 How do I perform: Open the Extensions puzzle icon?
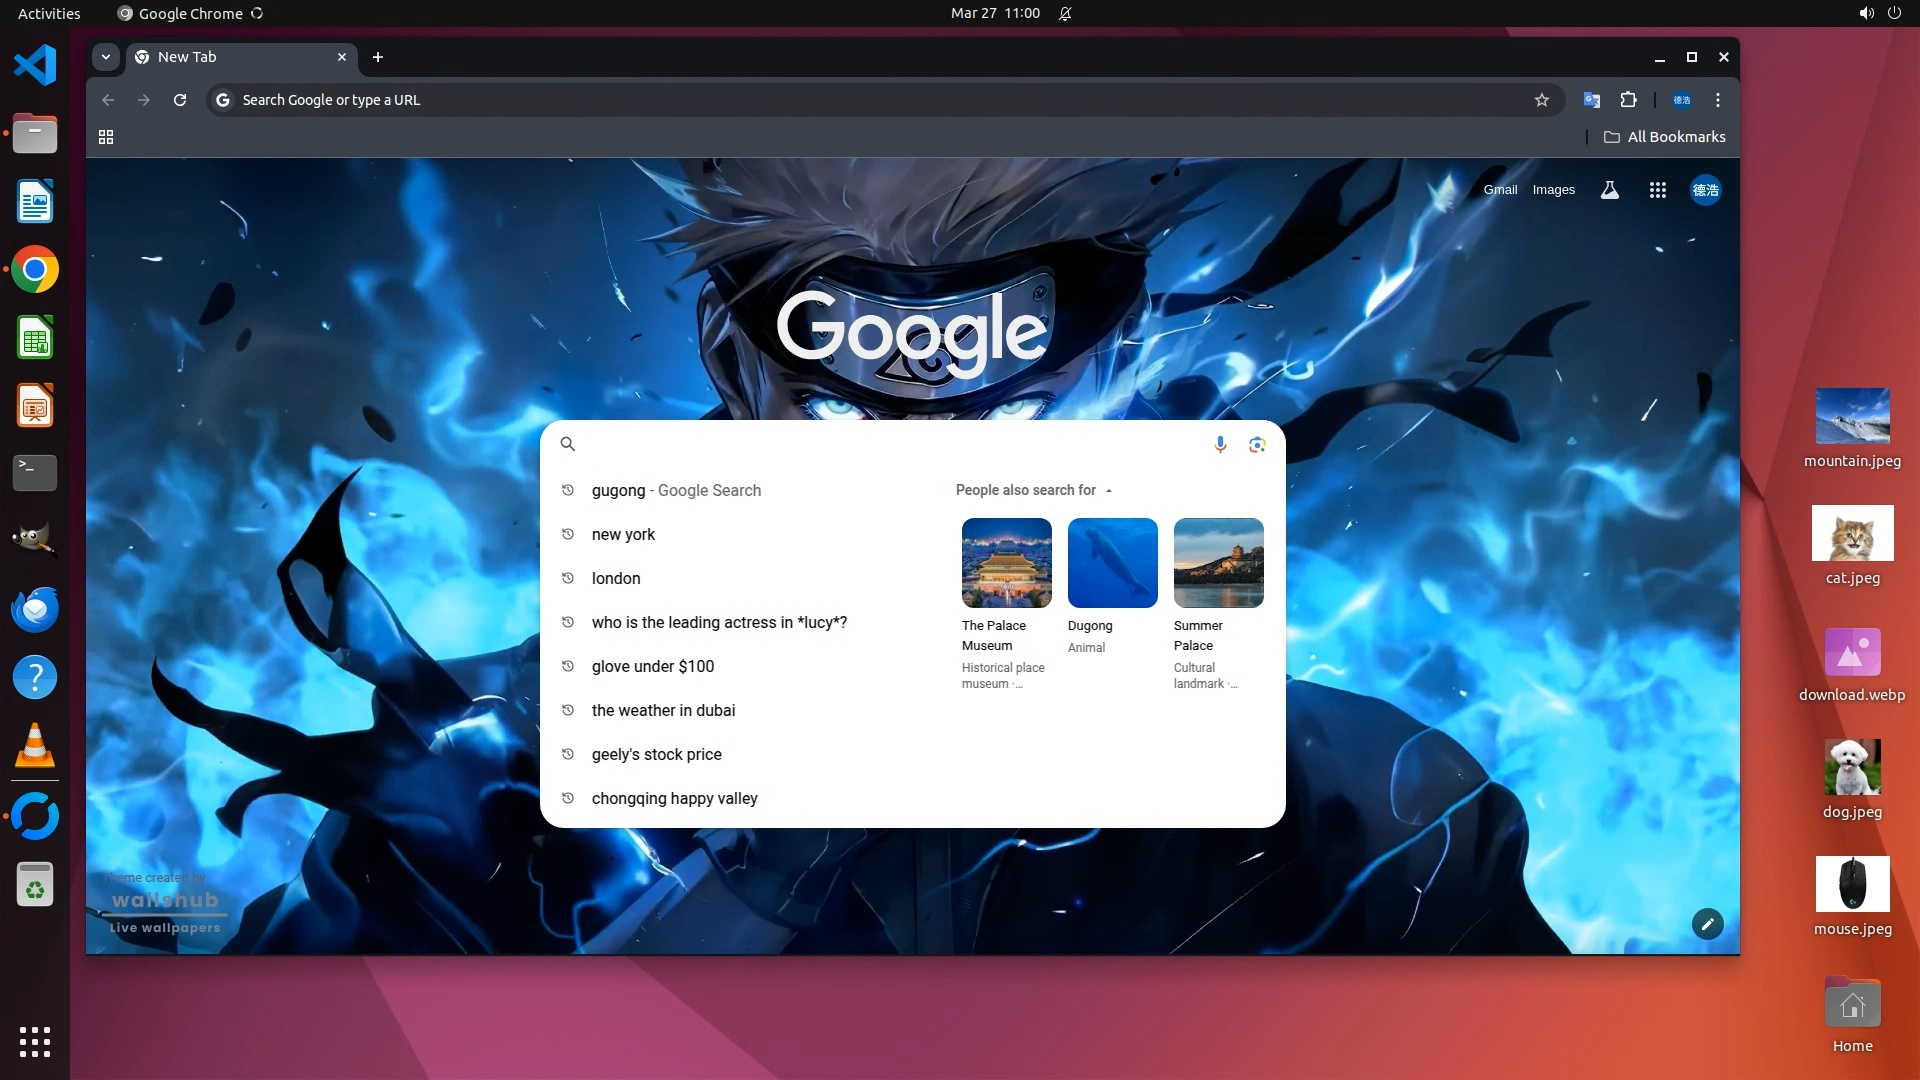1628,100
